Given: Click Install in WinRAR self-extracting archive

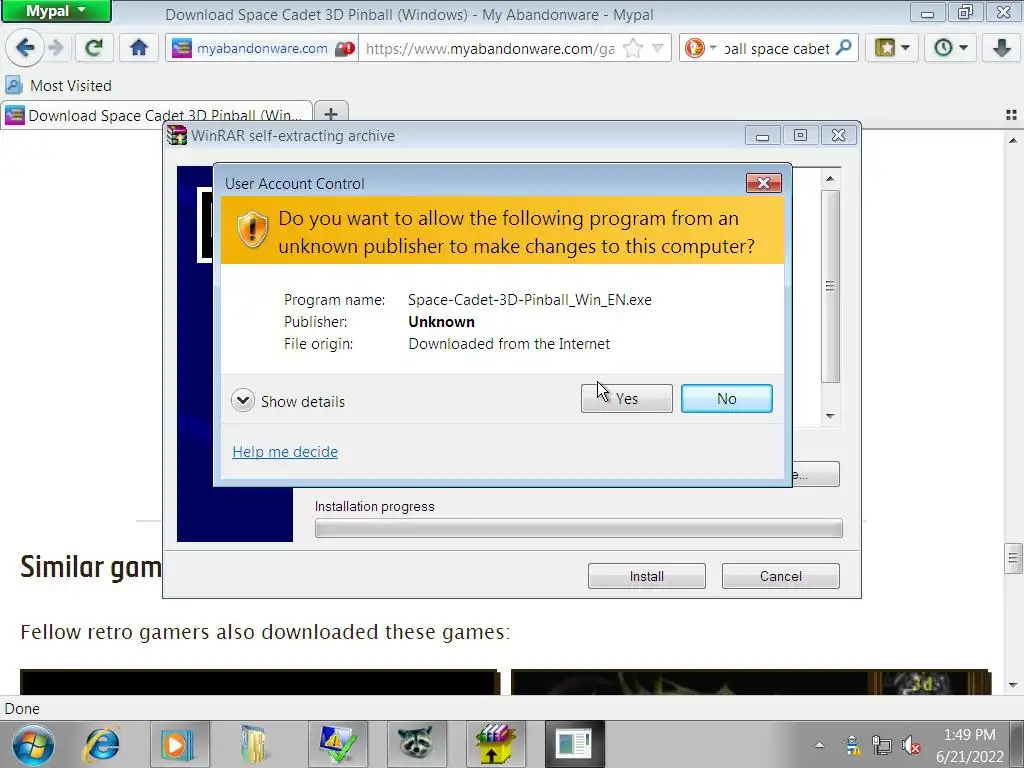Looking at the screenshot, I should [x=647, y=576].
